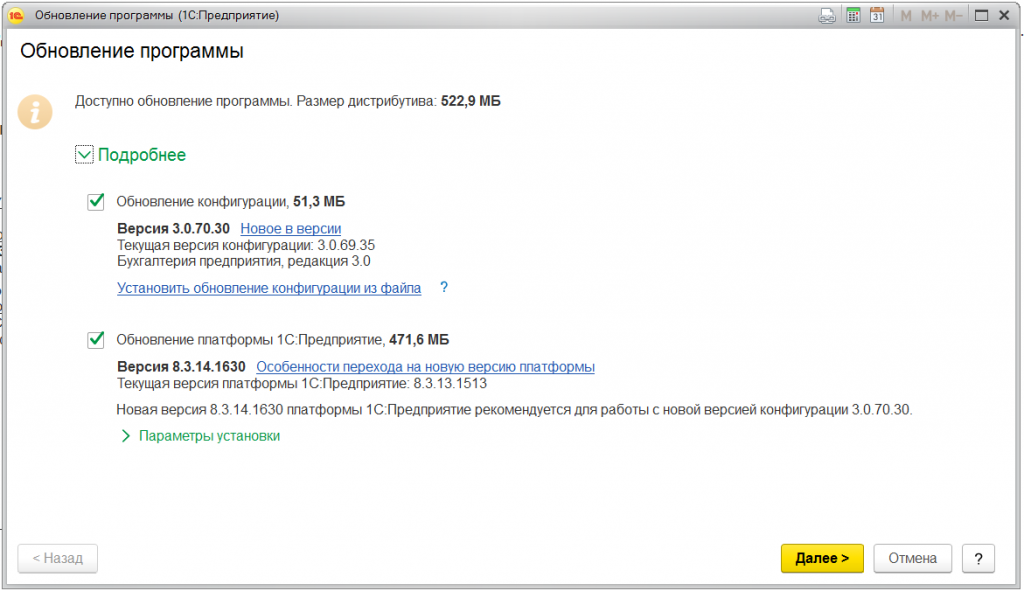1024x591 pixels.
Task: Click Установить обновление конфигурации из файла
Action: pyautogui.click(x=269, y=288)
